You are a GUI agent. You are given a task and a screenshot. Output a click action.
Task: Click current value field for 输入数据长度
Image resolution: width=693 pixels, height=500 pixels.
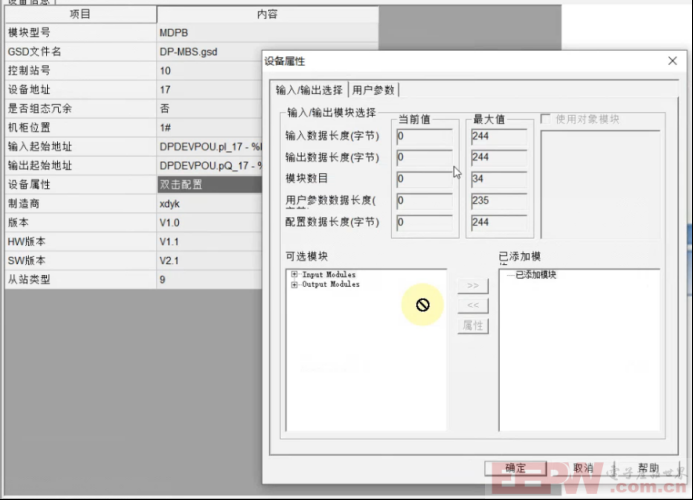(424, 137)
